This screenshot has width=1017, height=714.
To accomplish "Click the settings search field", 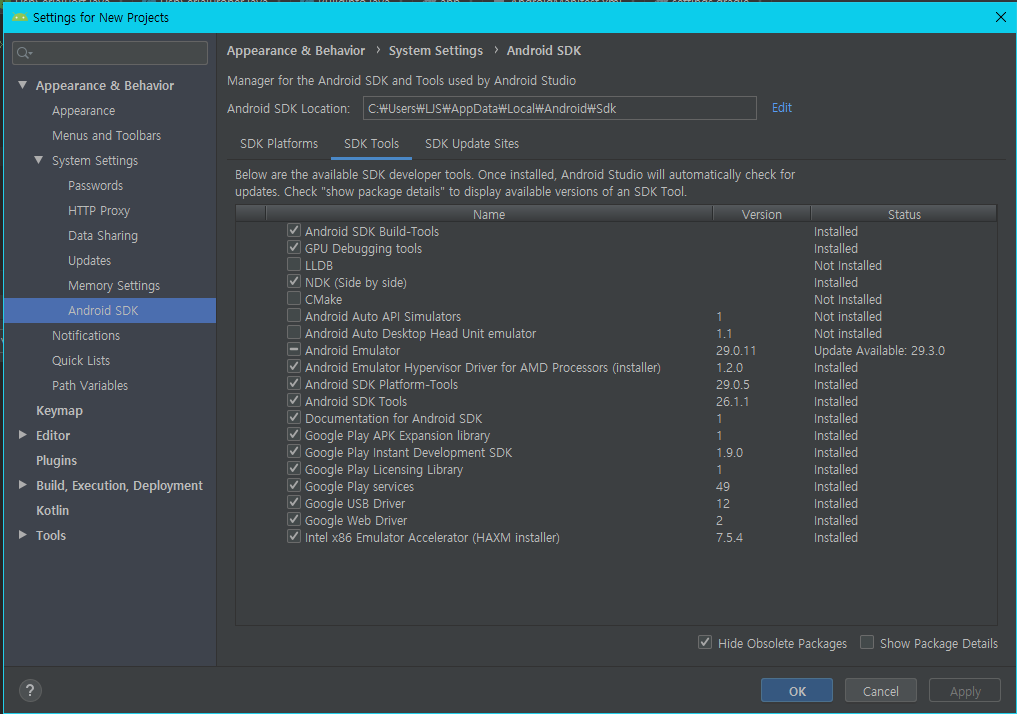I will pyautogui.click(x=110, y=53).
